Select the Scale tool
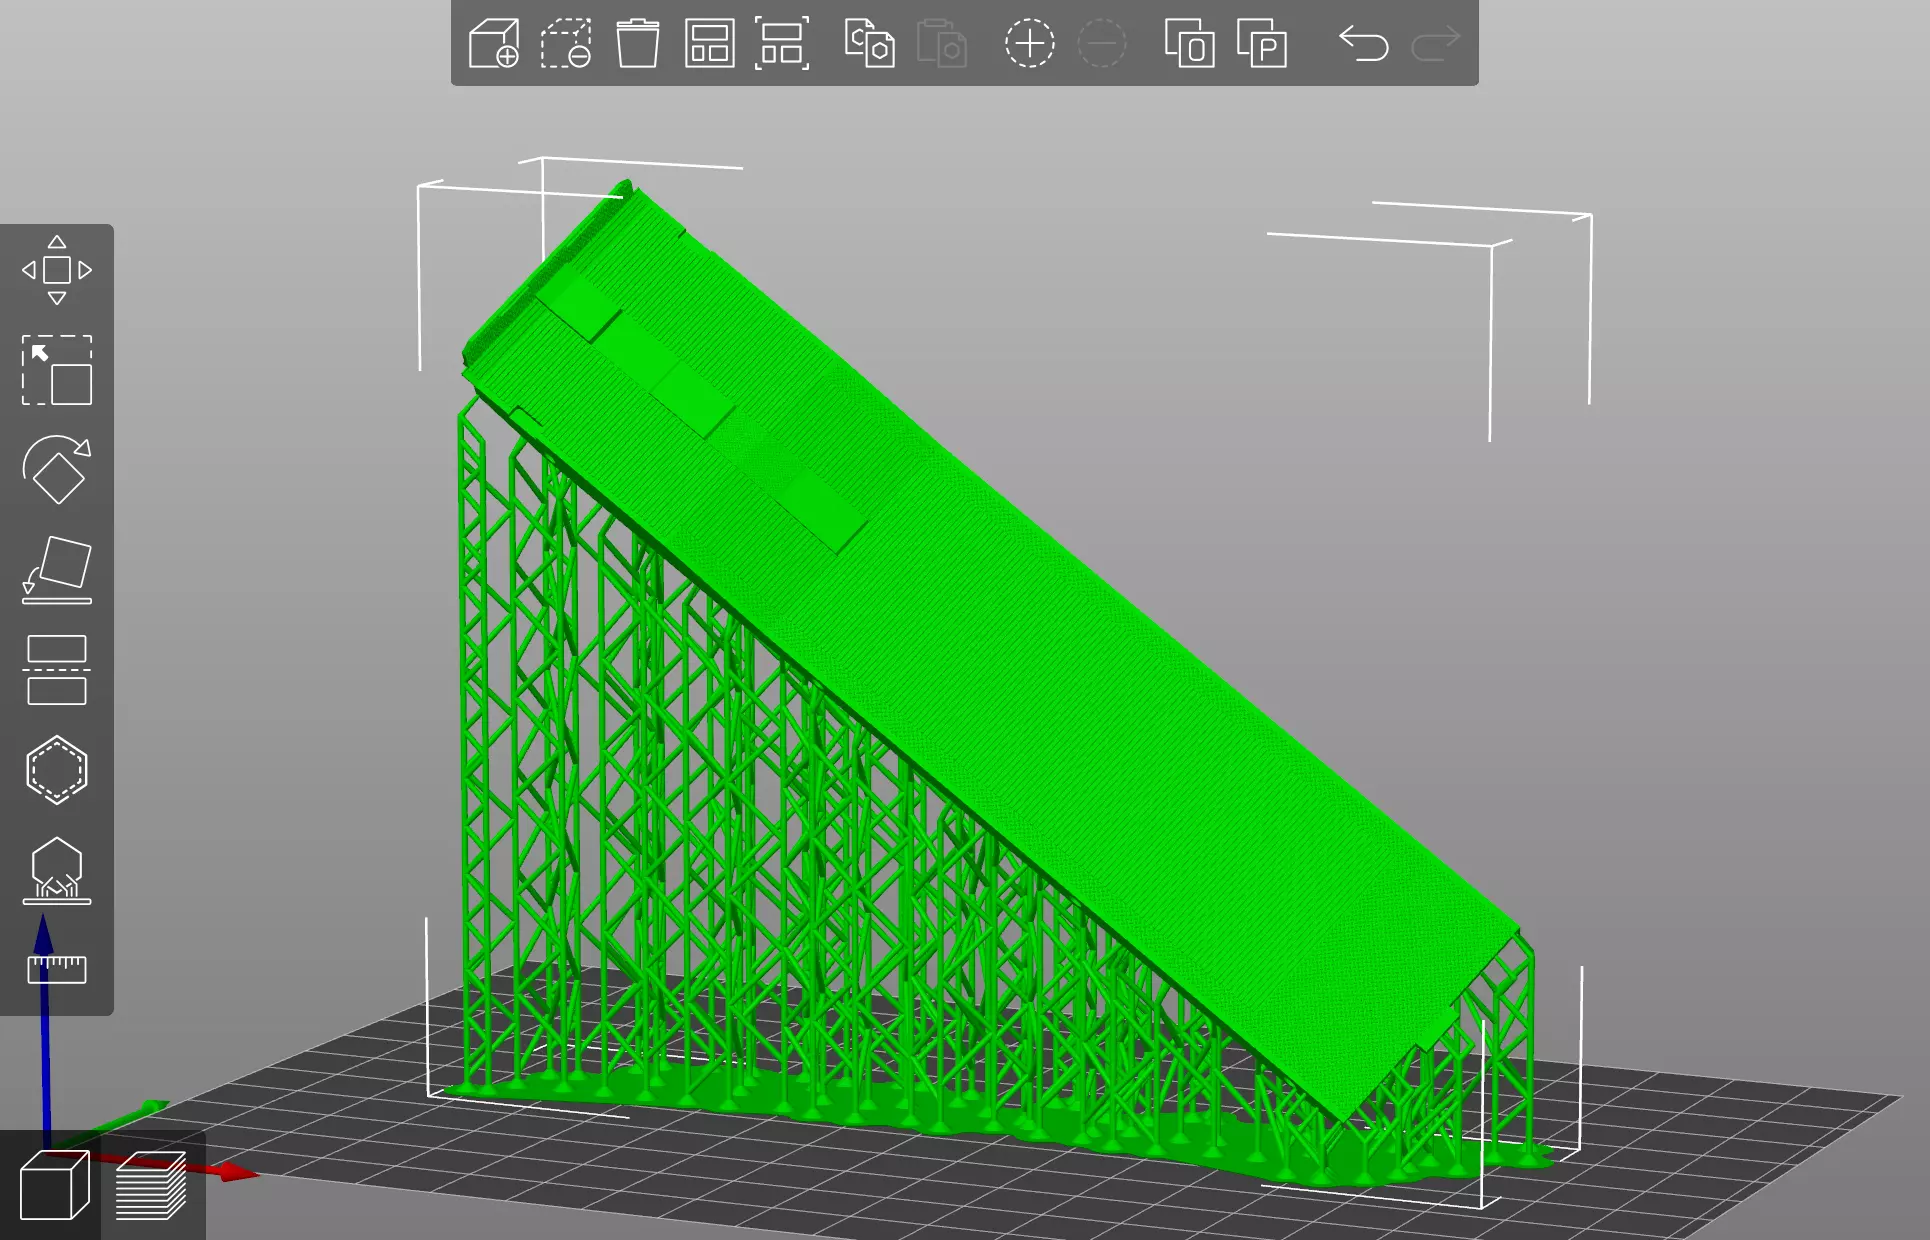The image size is (1930, 1240). [x=57, y=370]
